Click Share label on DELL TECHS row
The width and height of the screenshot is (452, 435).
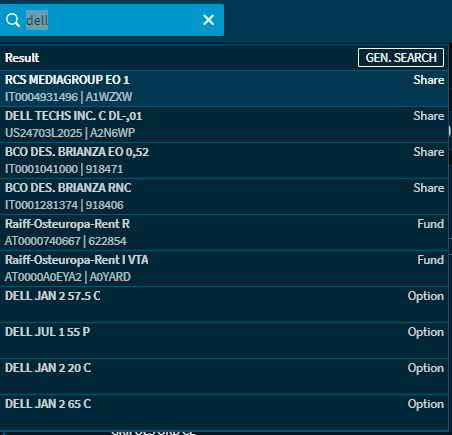click(x=429, y=116)
